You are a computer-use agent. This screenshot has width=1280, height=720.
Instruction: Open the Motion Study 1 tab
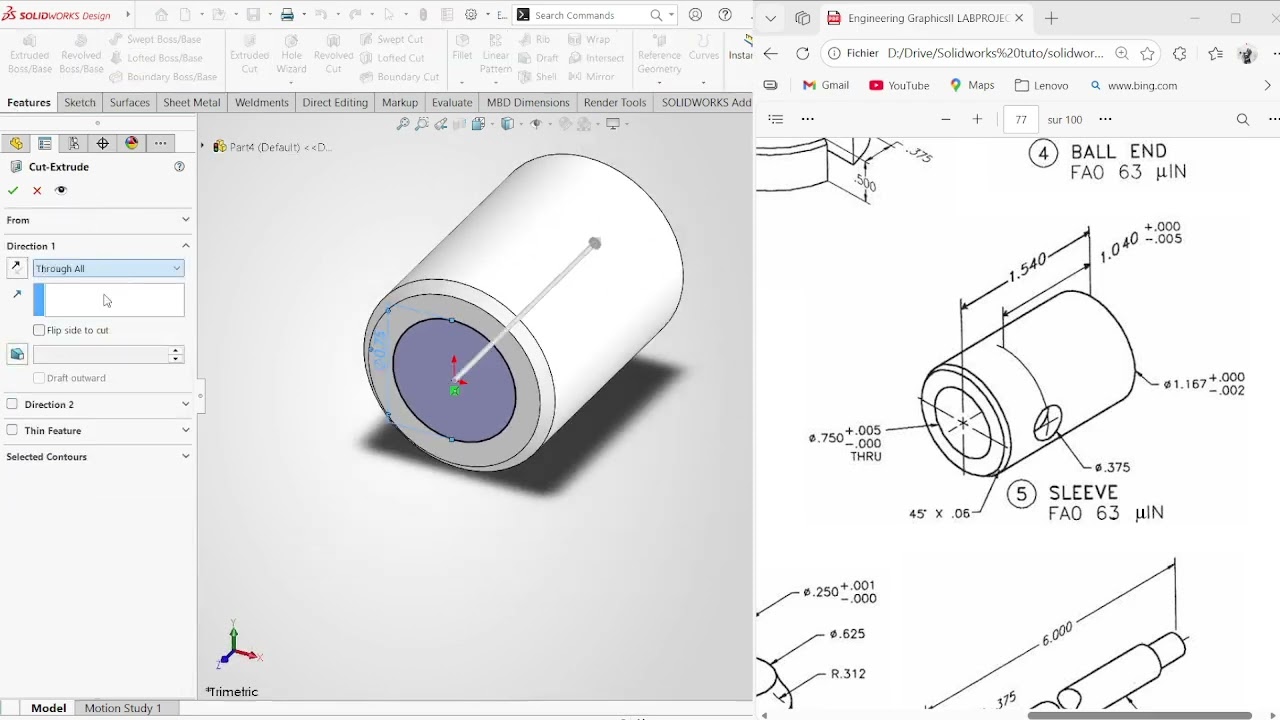click(123, 708)
